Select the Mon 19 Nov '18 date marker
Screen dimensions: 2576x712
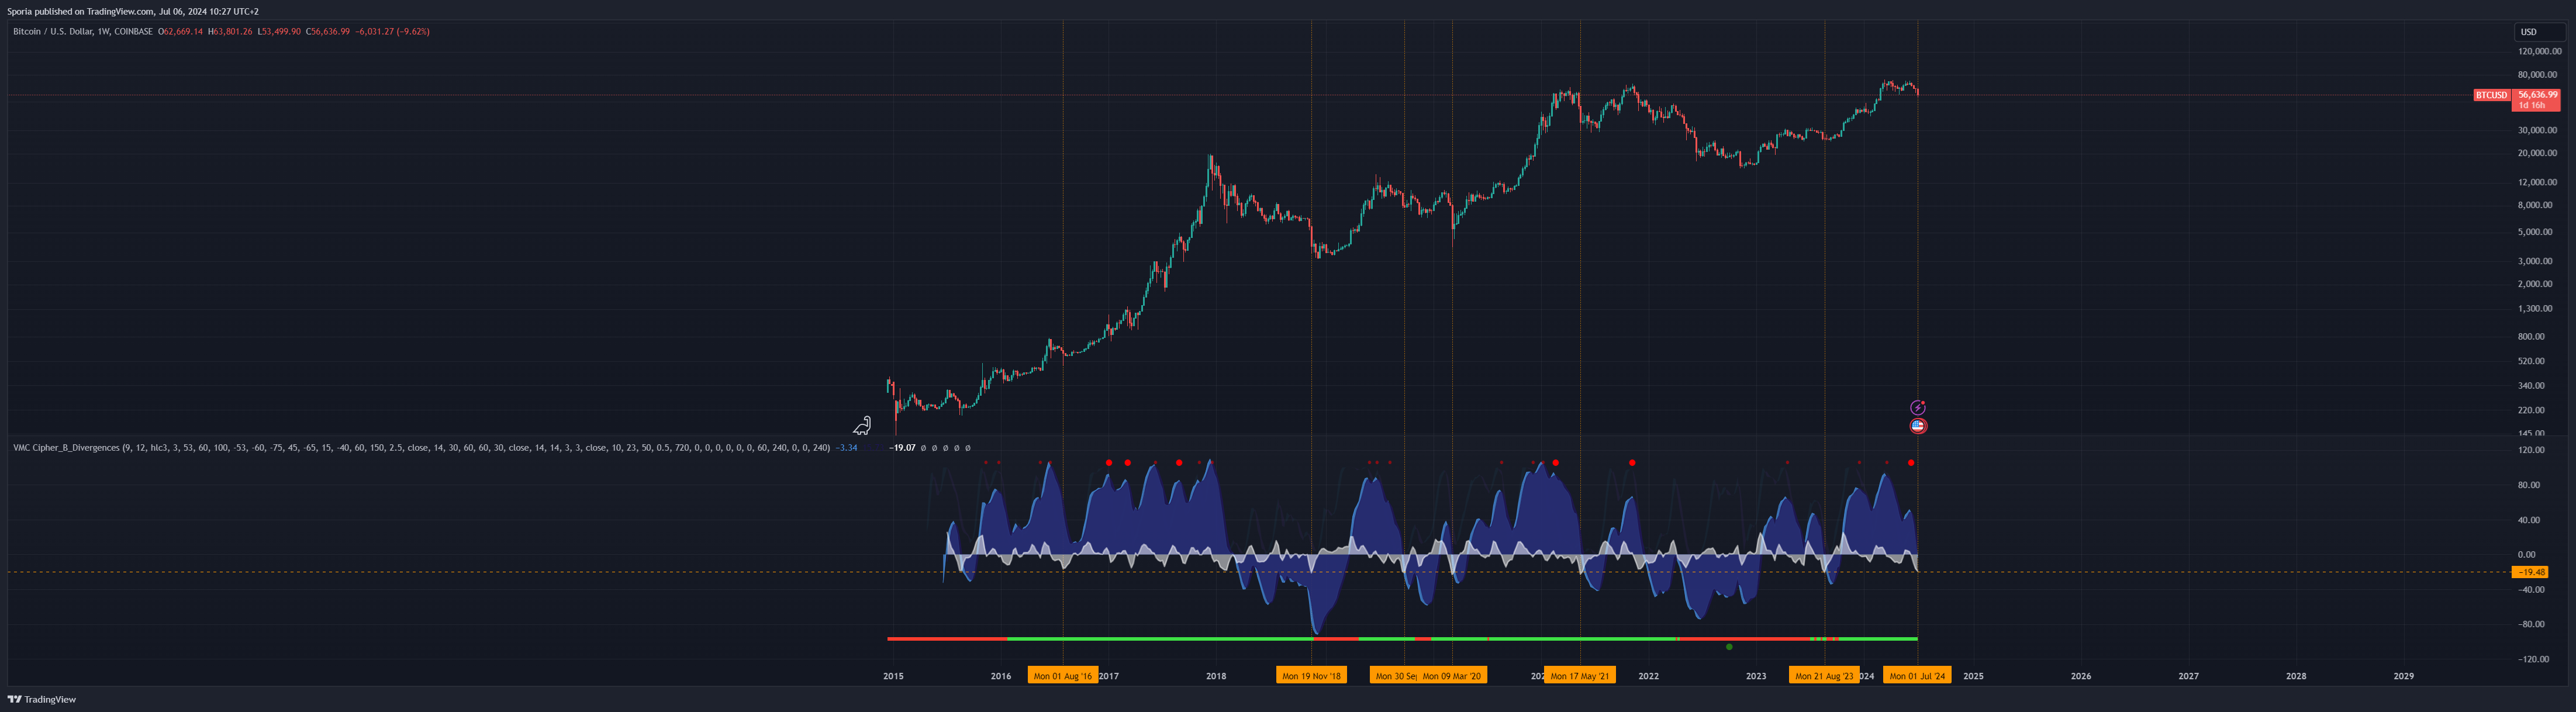(x=1311, y=676)
